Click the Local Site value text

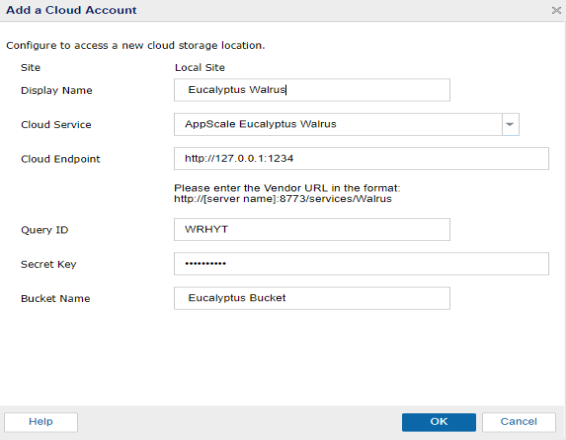(200, 67)
